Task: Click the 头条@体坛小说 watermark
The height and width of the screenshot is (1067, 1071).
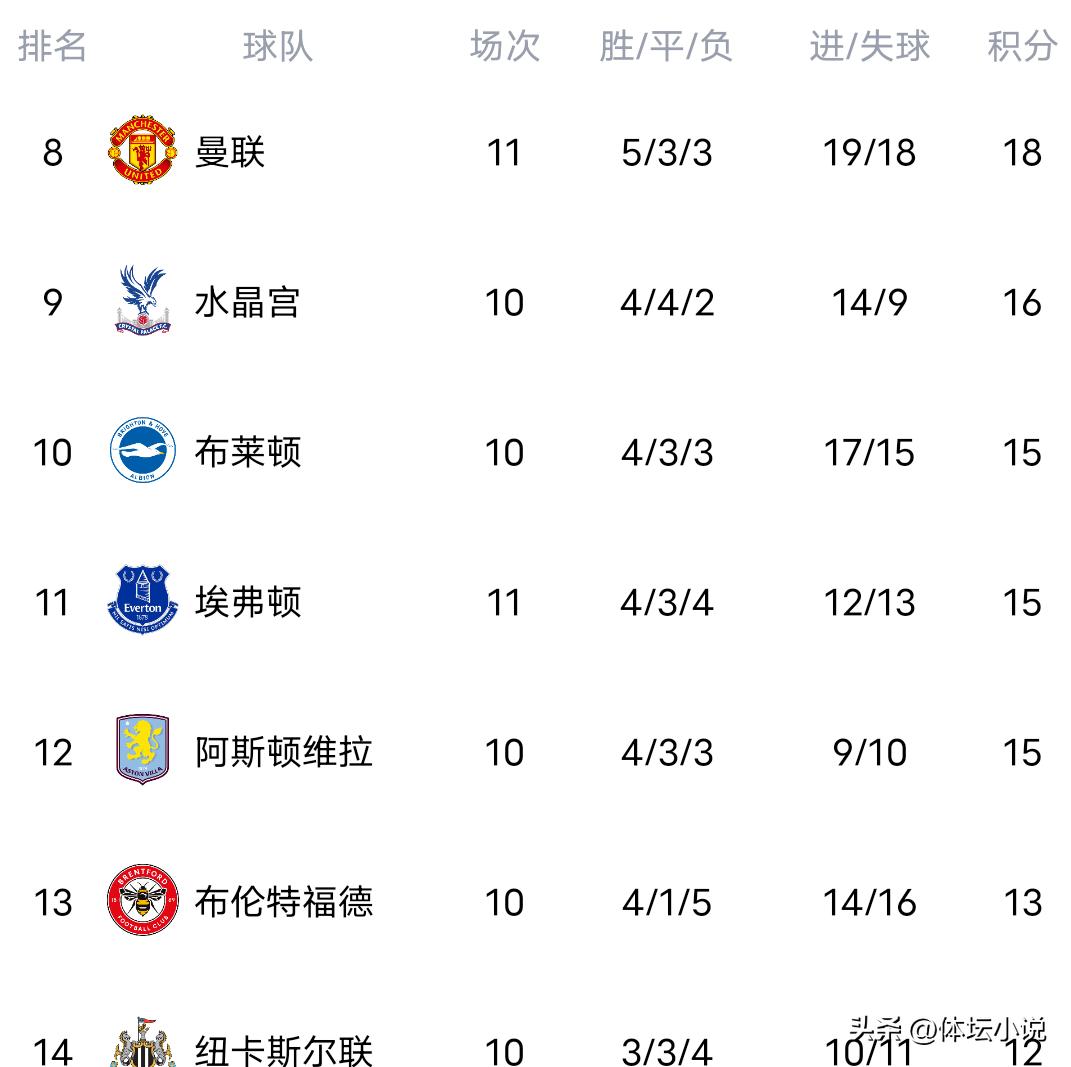Action: pos(947,1029)
